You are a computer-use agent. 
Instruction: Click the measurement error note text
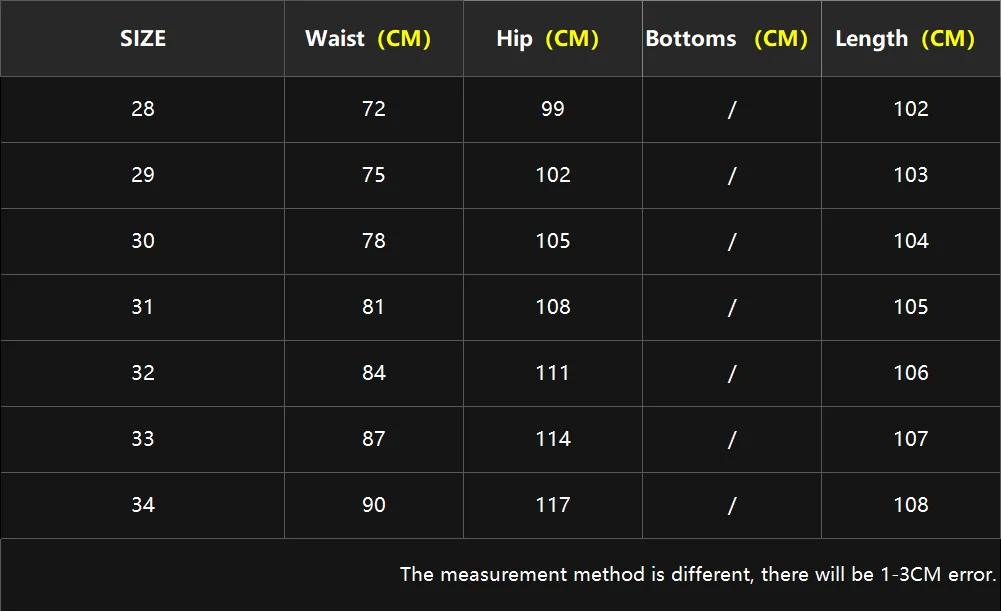click(698, 574)
